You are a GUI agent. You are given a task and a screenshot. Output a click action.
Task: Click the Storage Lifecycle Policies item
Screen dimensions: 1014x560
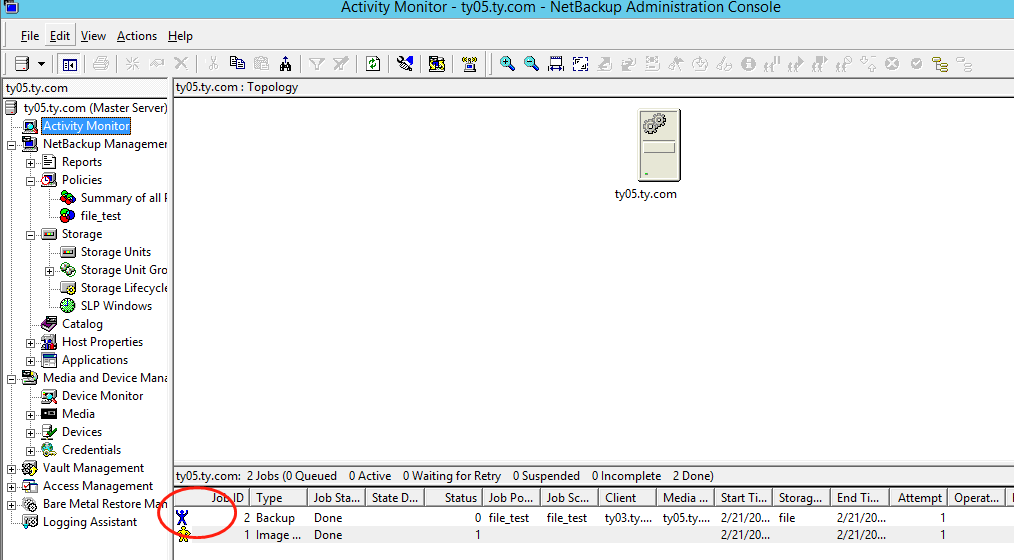click(x=124, y=288)
